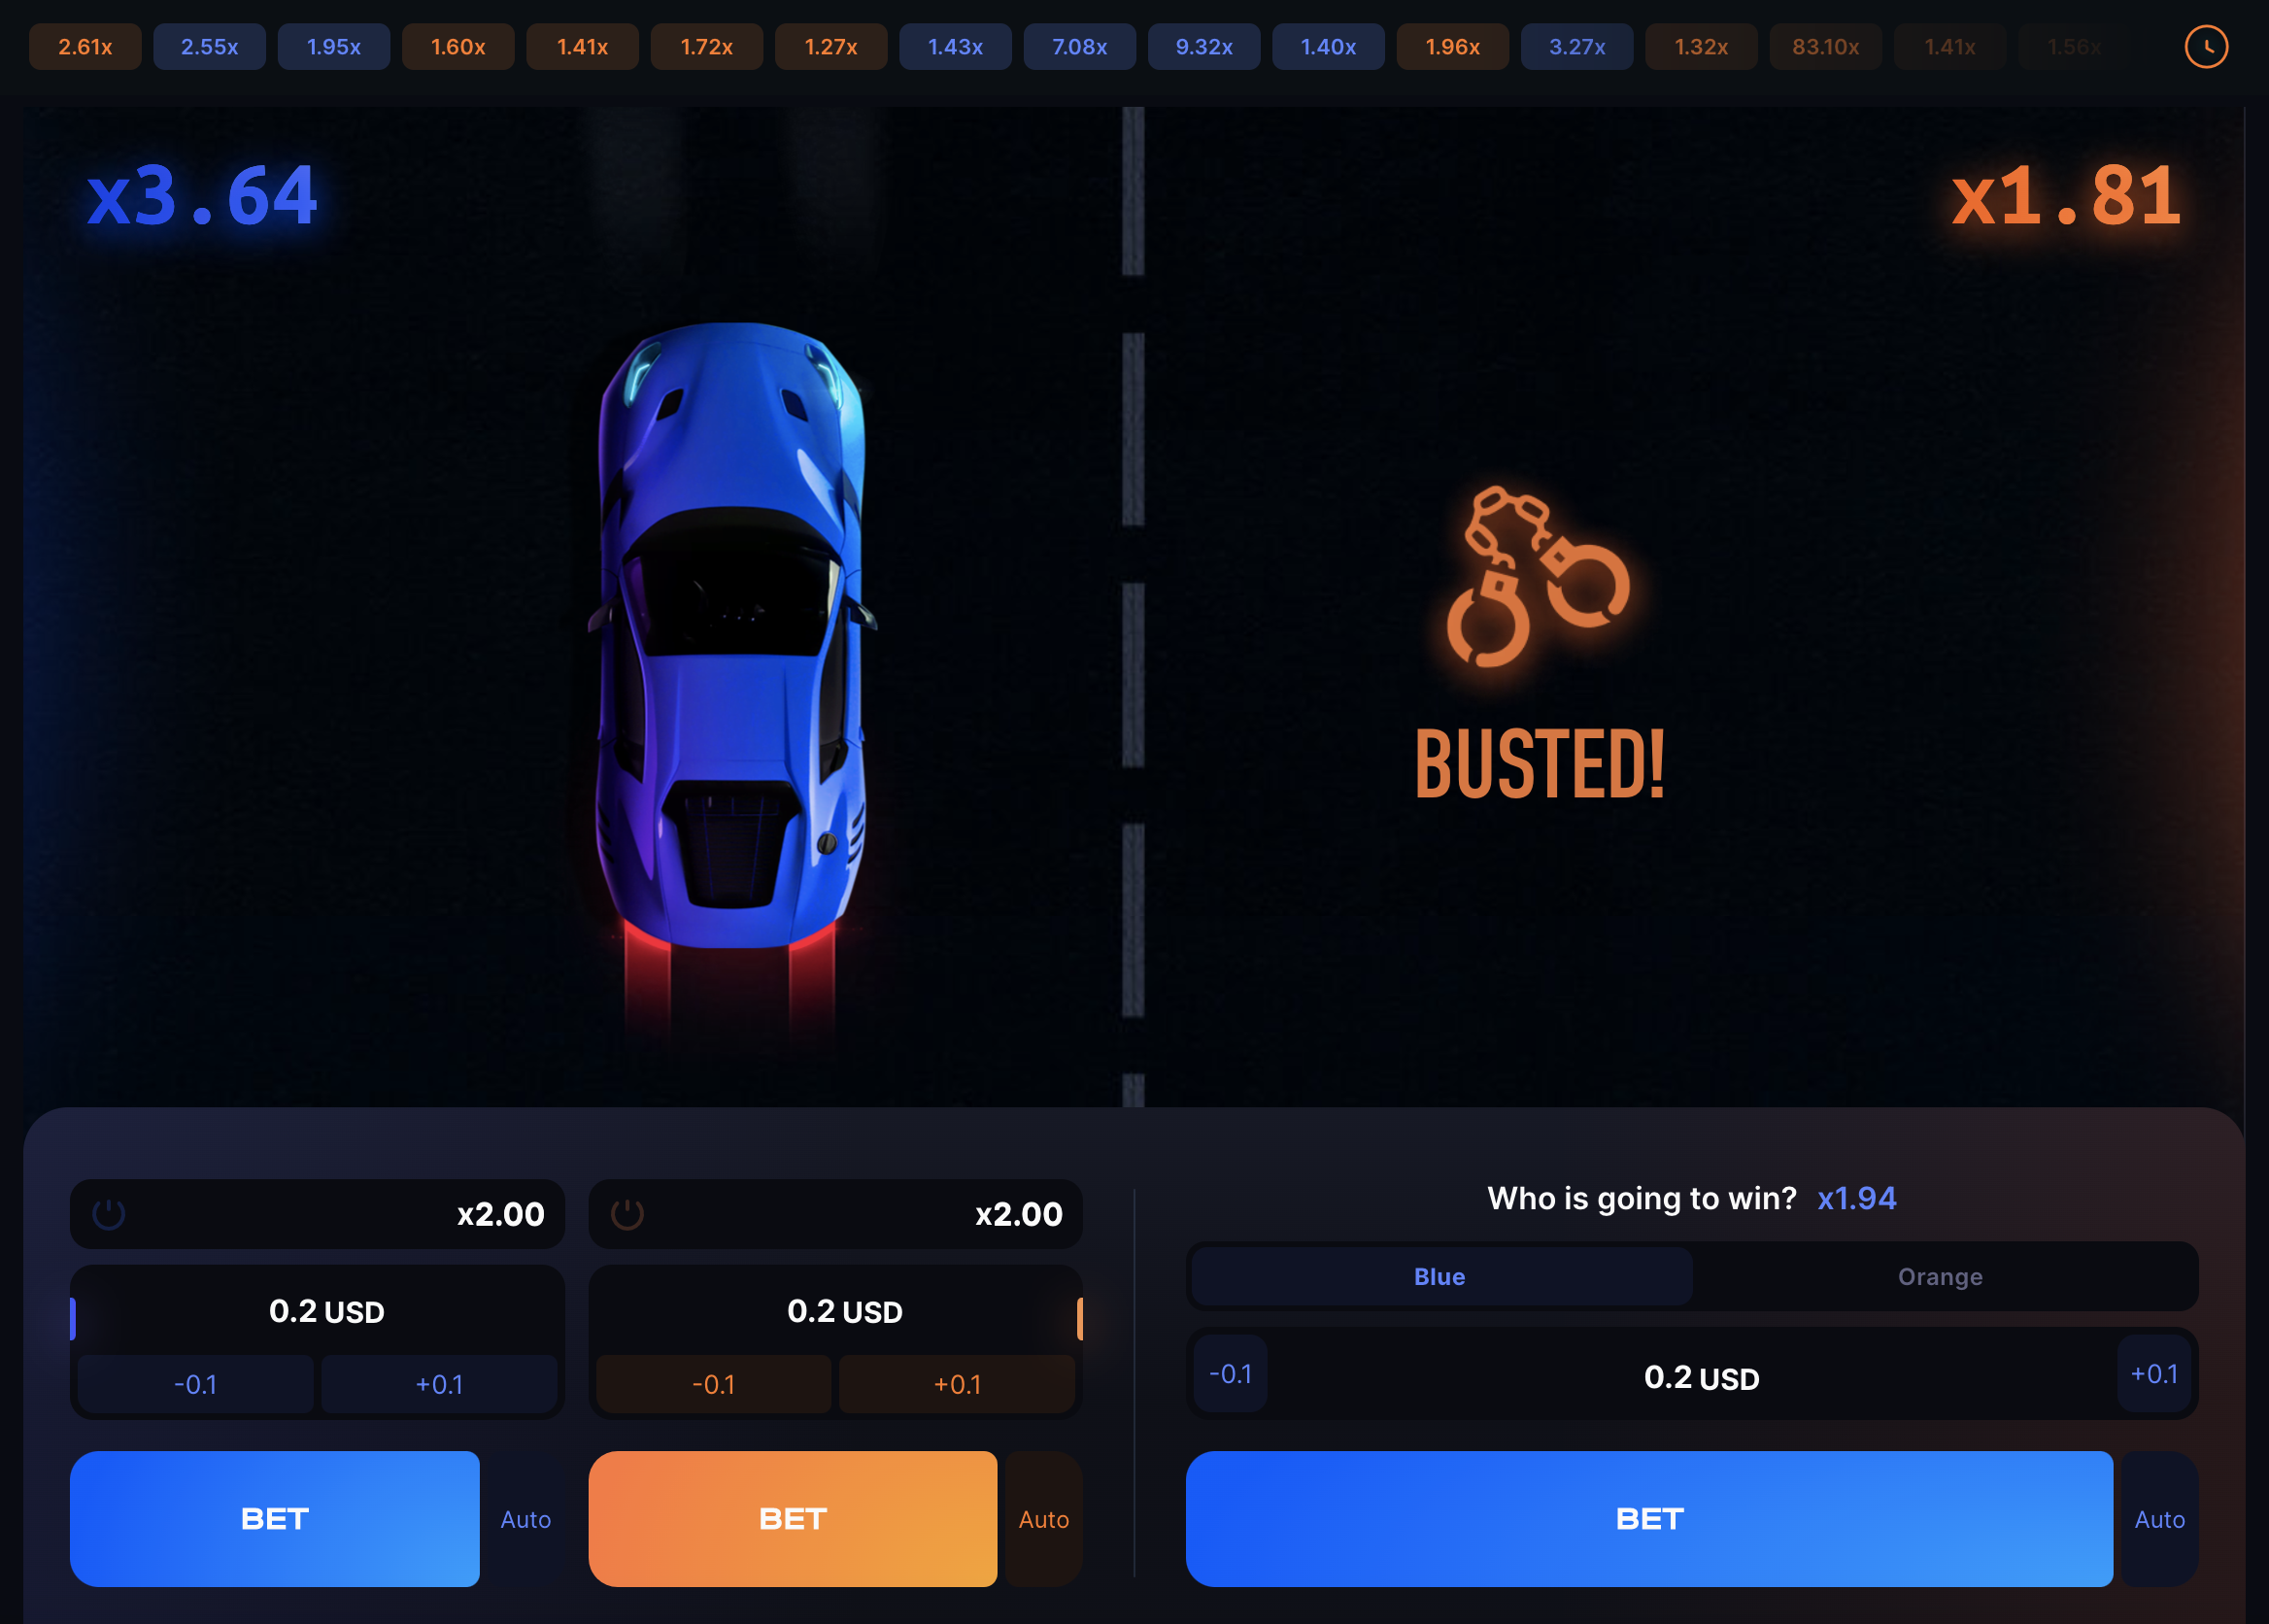The image size is (2269, 1624).
Task: Click the blue sports car
Action: pos(732,634)
